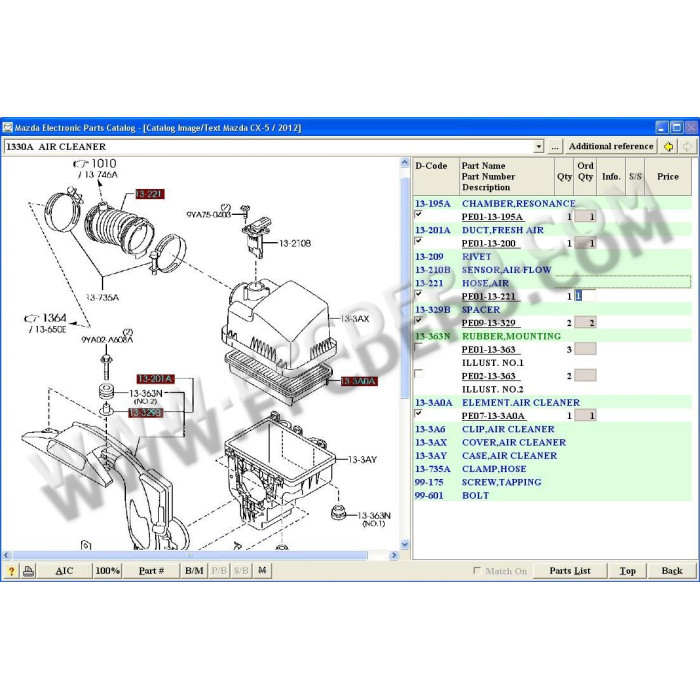The width and height of the screenshot is (700, 700).
Task: Click the M button in bottom toolbar
Action: point(262,571)
